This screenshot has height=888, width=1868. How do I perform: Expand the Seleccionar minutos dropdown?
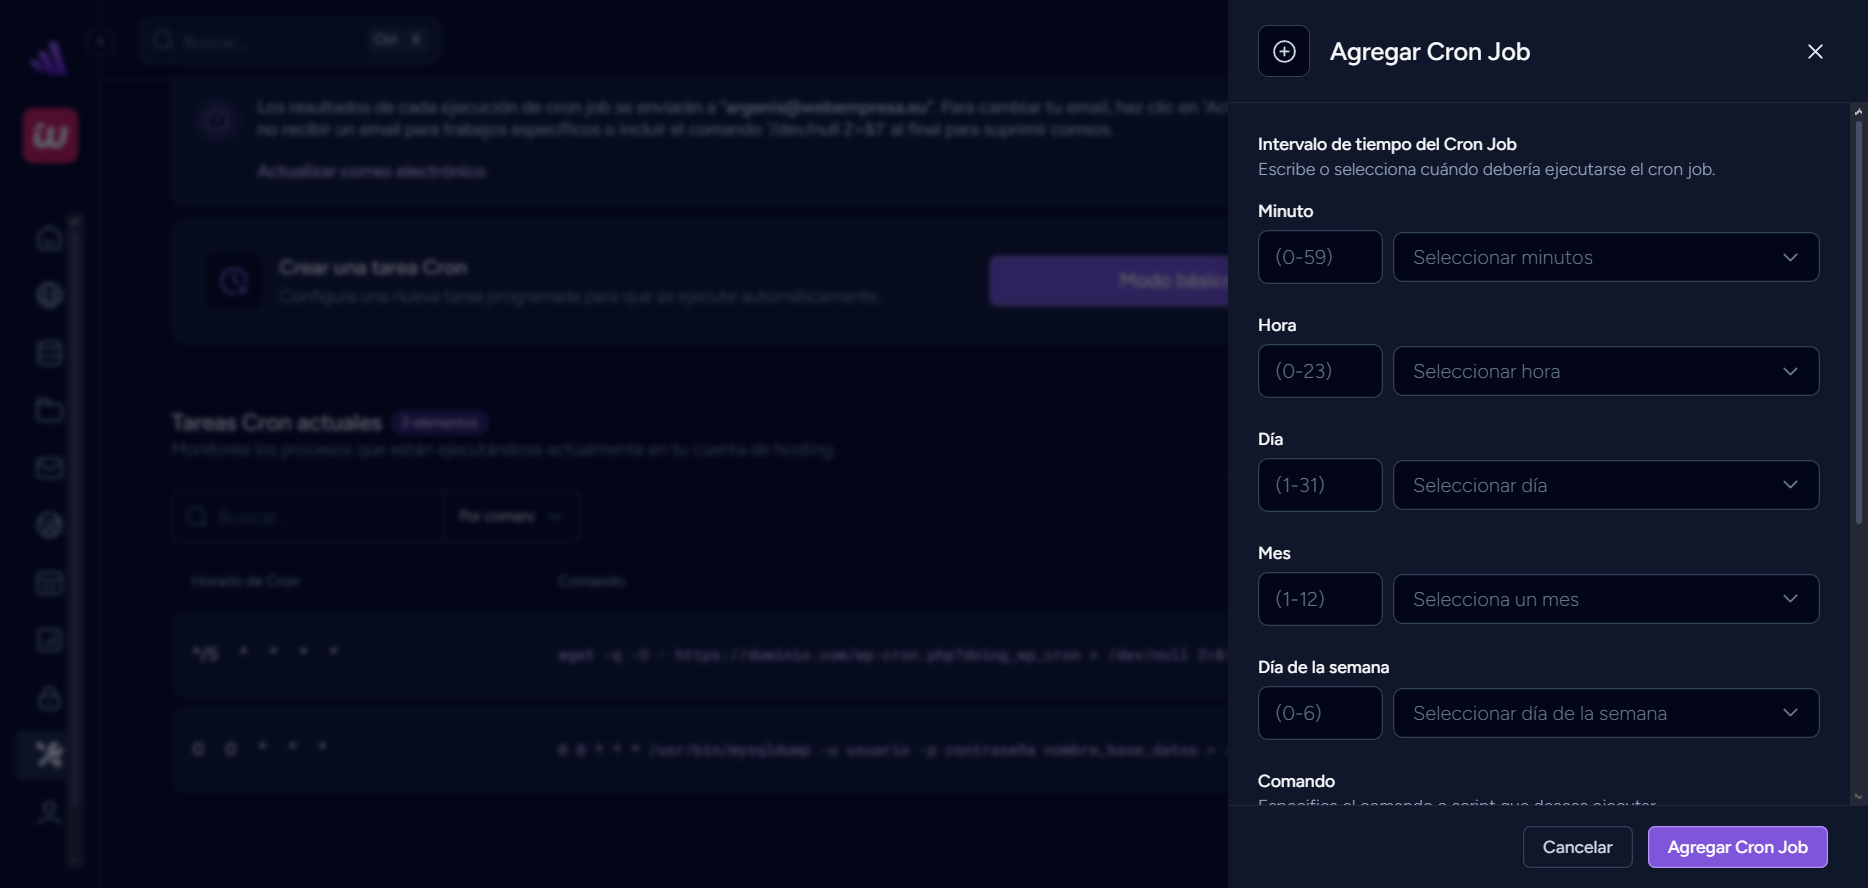1605,258
